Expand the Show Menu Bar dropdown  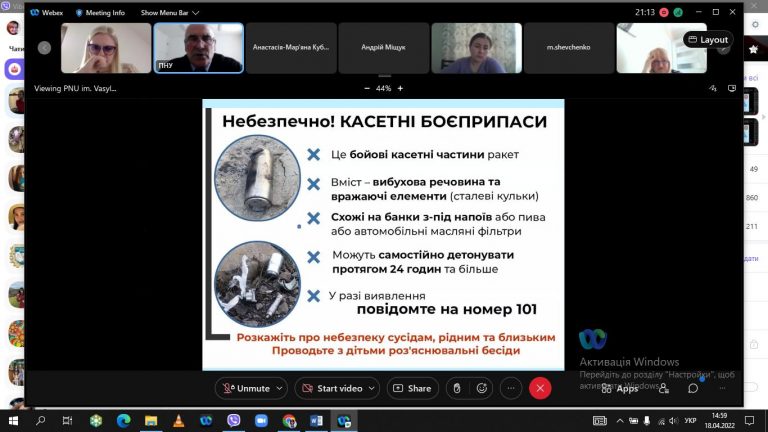pyautogui.click(x=169, y=13)
